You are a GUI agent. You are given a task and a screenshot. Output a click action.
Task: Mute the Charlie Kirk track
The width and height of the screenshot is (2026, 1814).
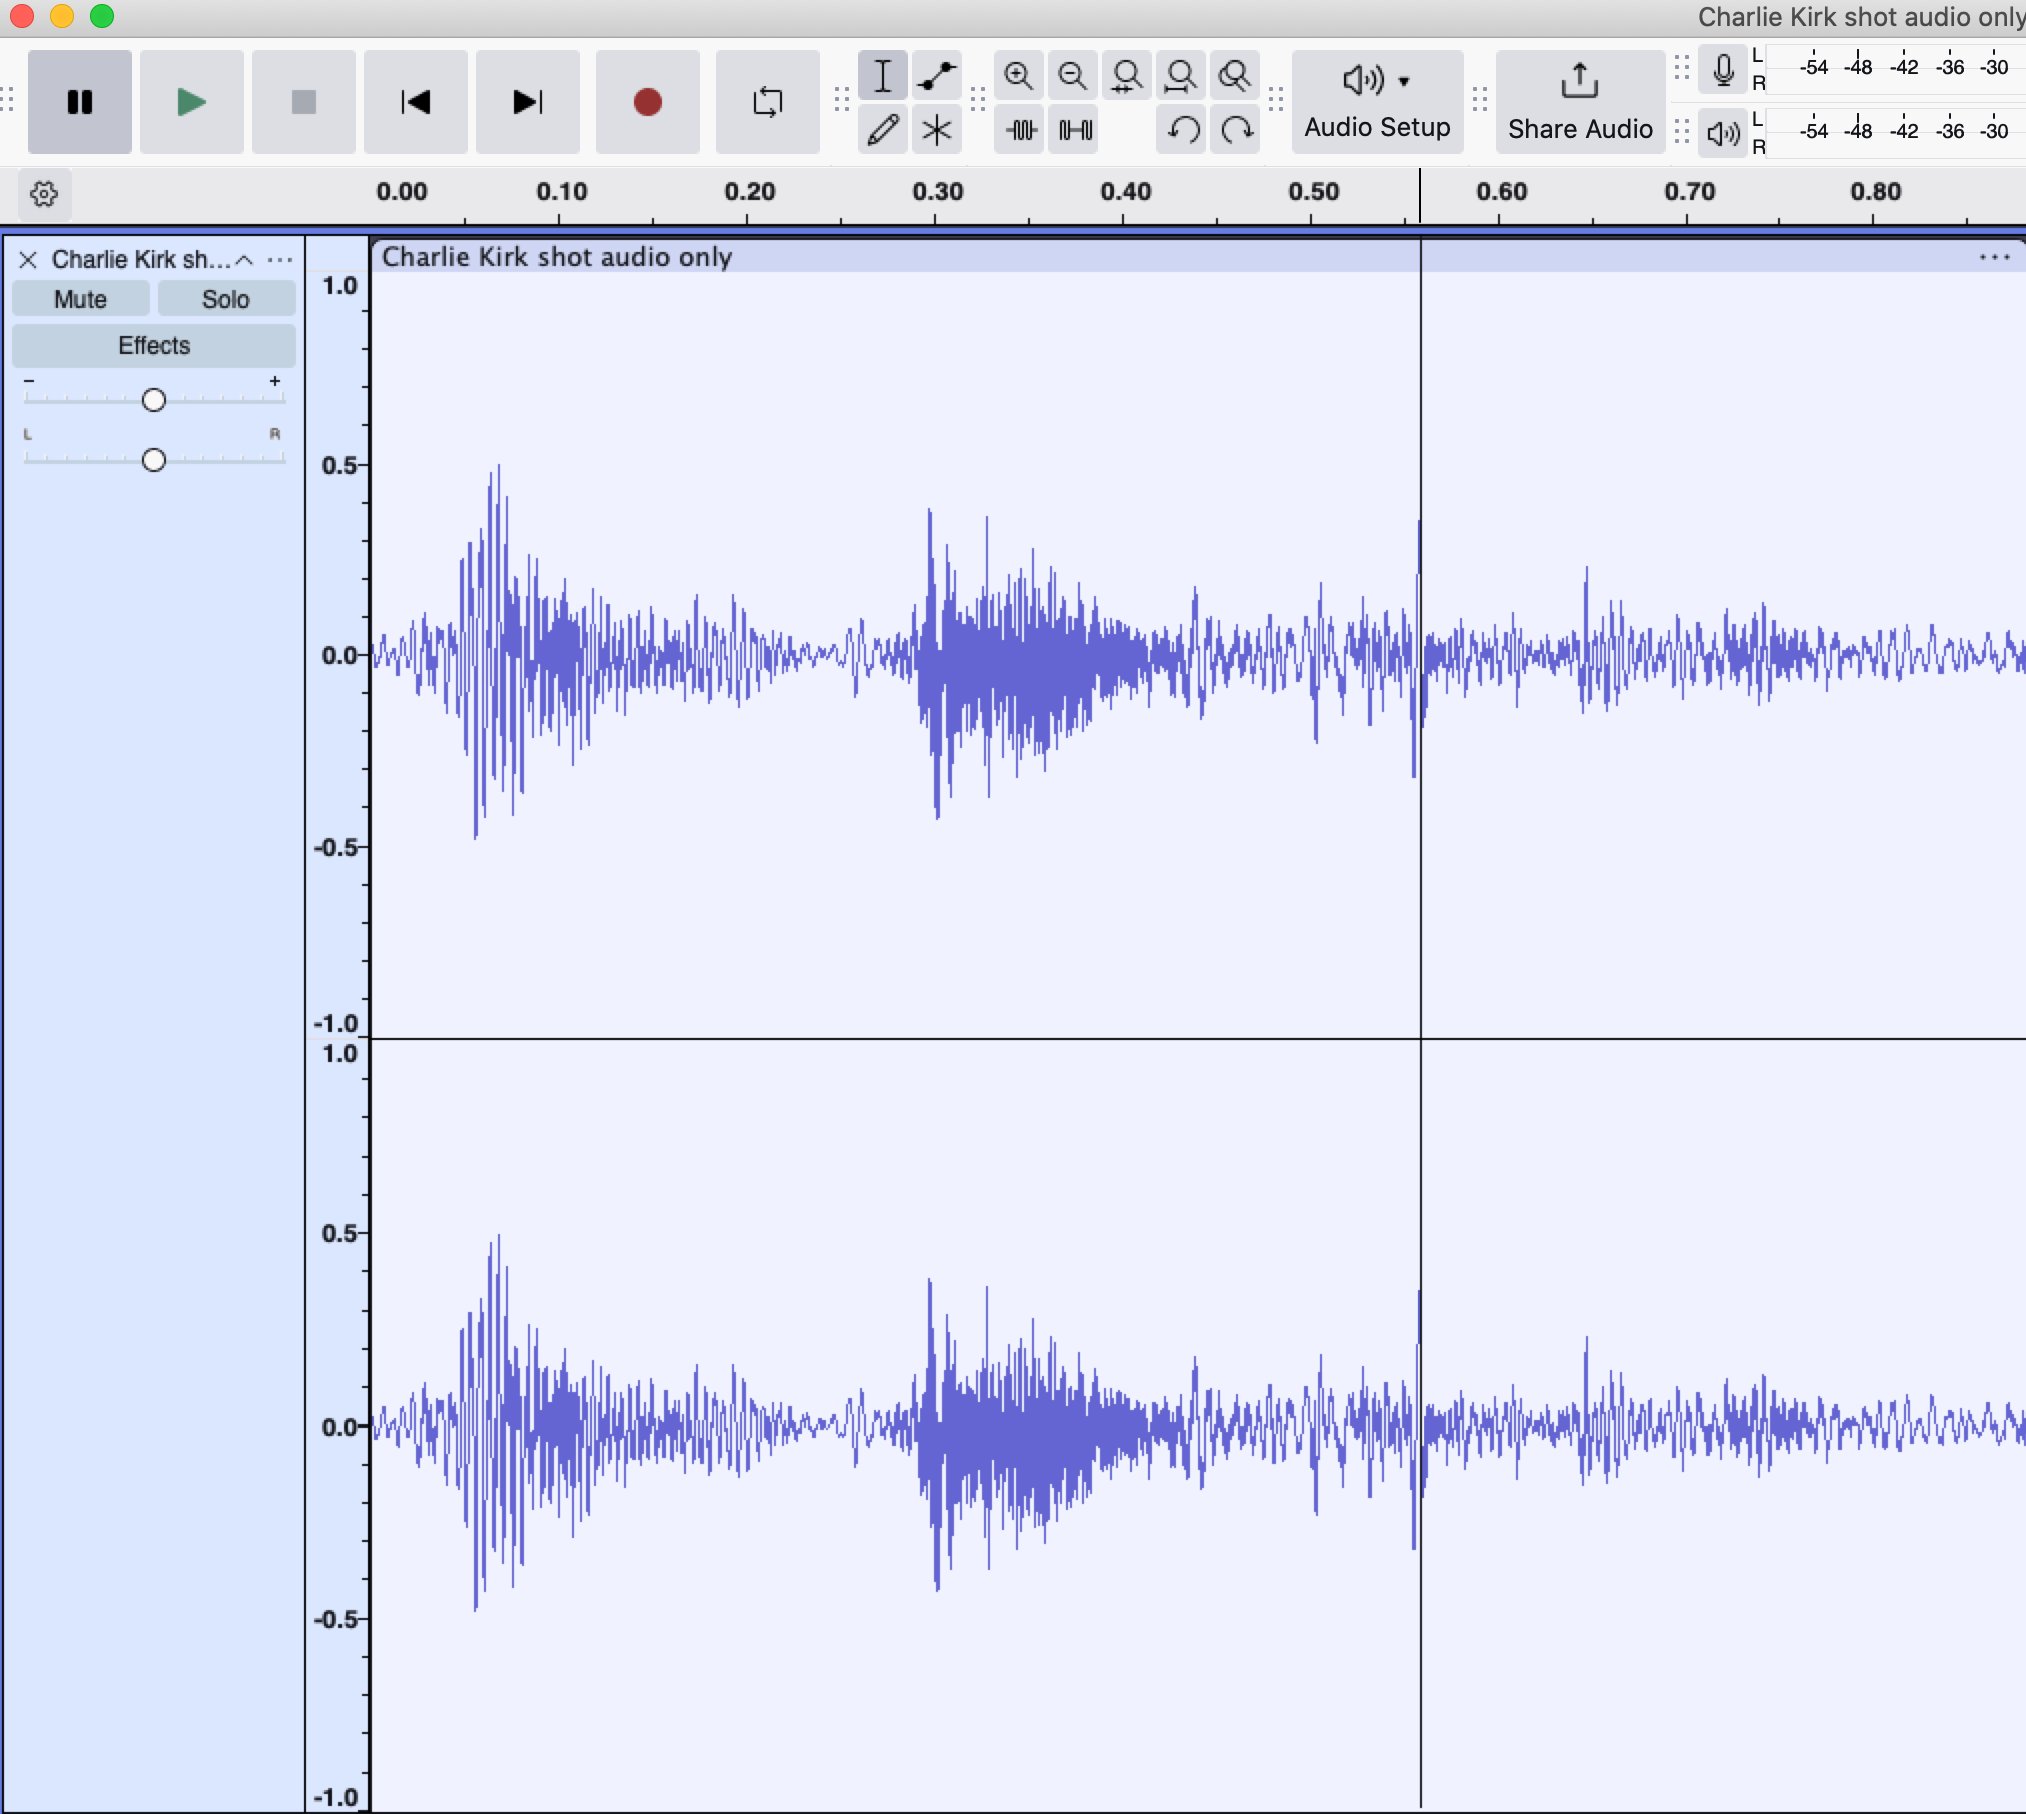click(x=80, y=299)
